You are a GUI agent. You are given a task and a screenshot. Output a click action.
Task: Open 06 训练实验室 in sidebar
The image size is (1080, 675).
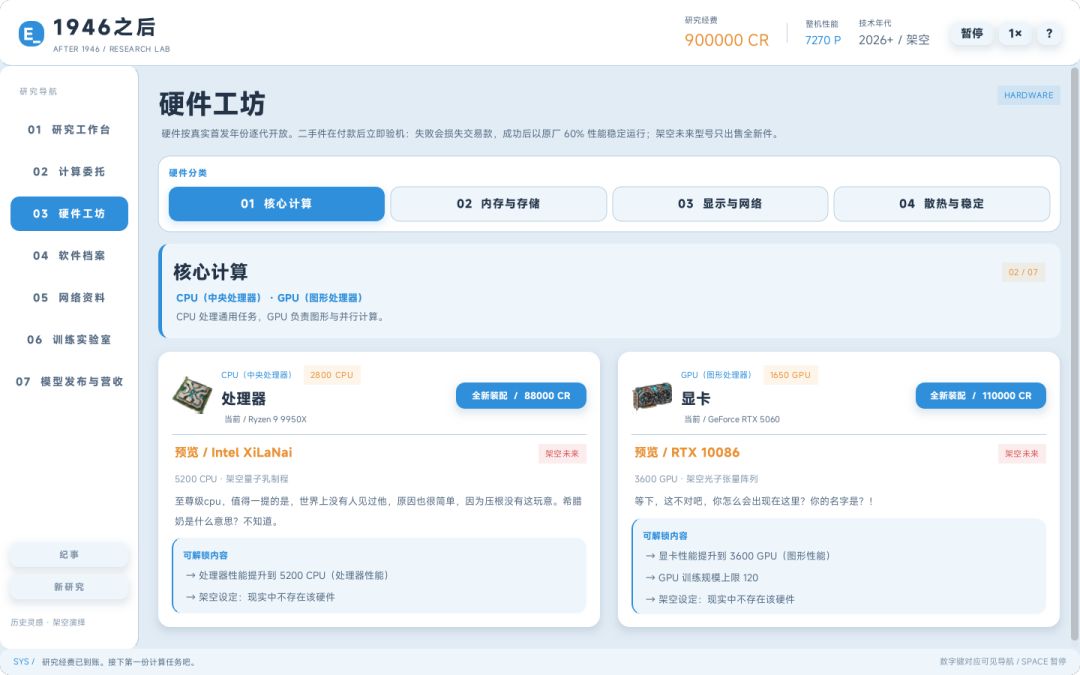[x=69, y=340]
